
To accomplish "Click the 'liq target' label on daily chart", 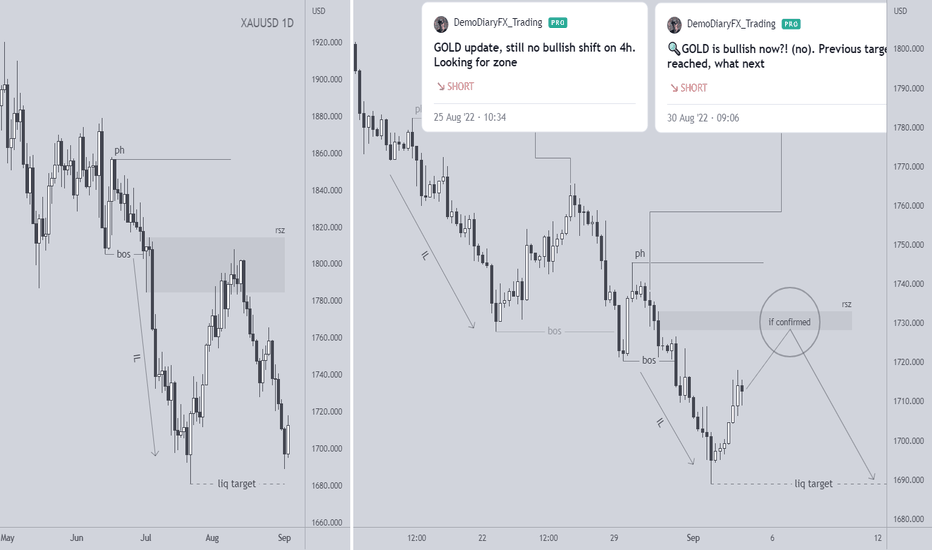I will [237, 483].
